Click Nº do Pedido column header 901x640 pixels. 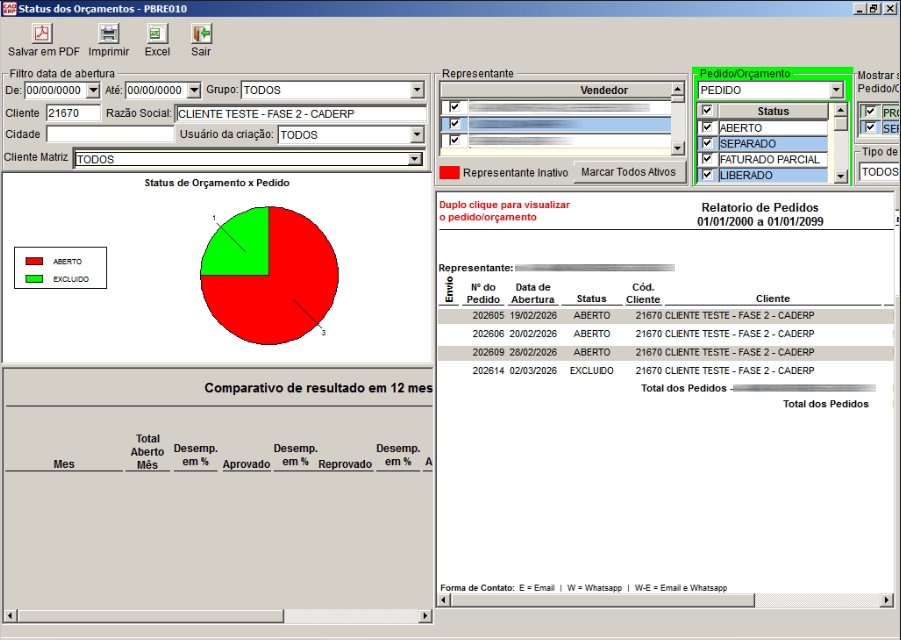click(x=483, y=293)
